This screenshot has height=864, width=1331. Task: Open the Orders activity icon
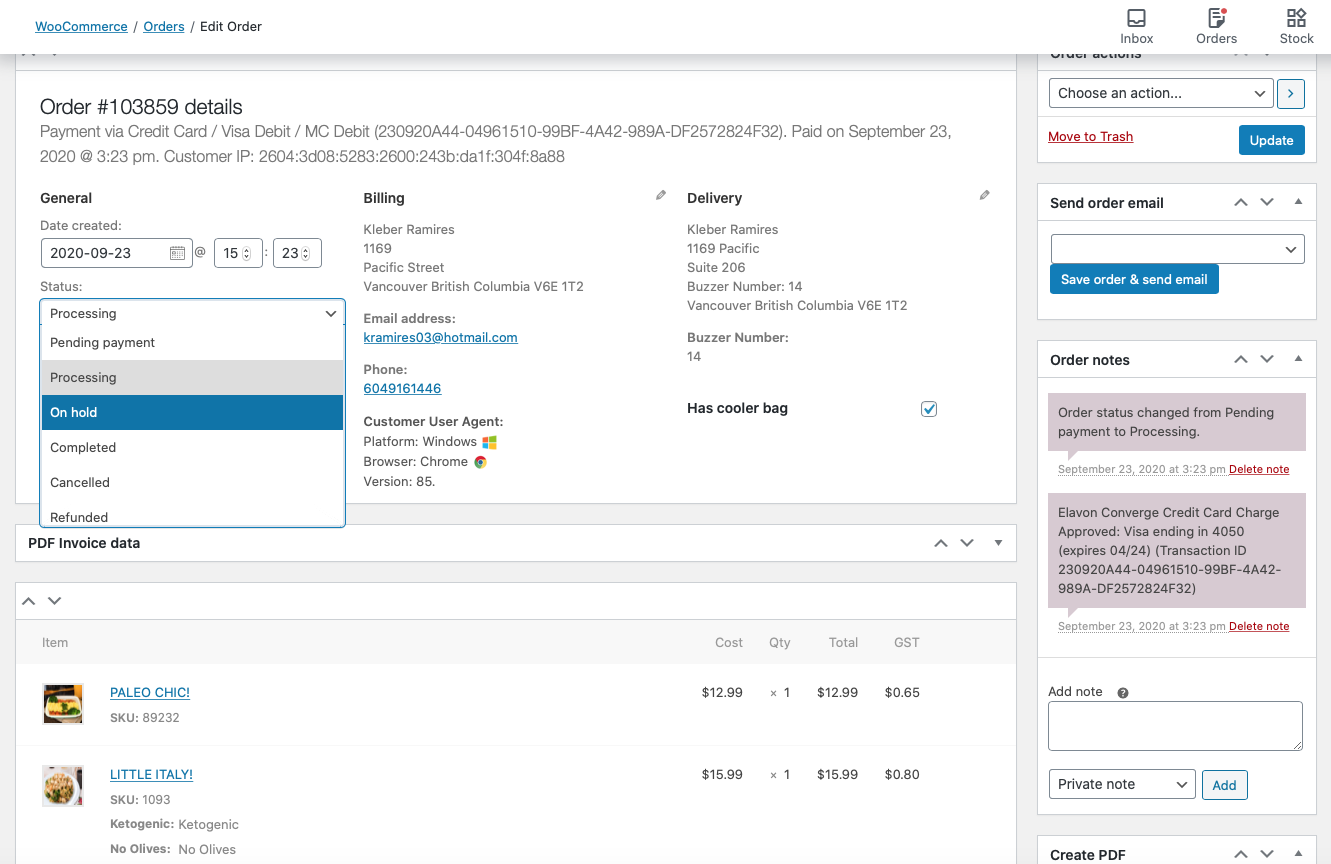[1216, 26]
